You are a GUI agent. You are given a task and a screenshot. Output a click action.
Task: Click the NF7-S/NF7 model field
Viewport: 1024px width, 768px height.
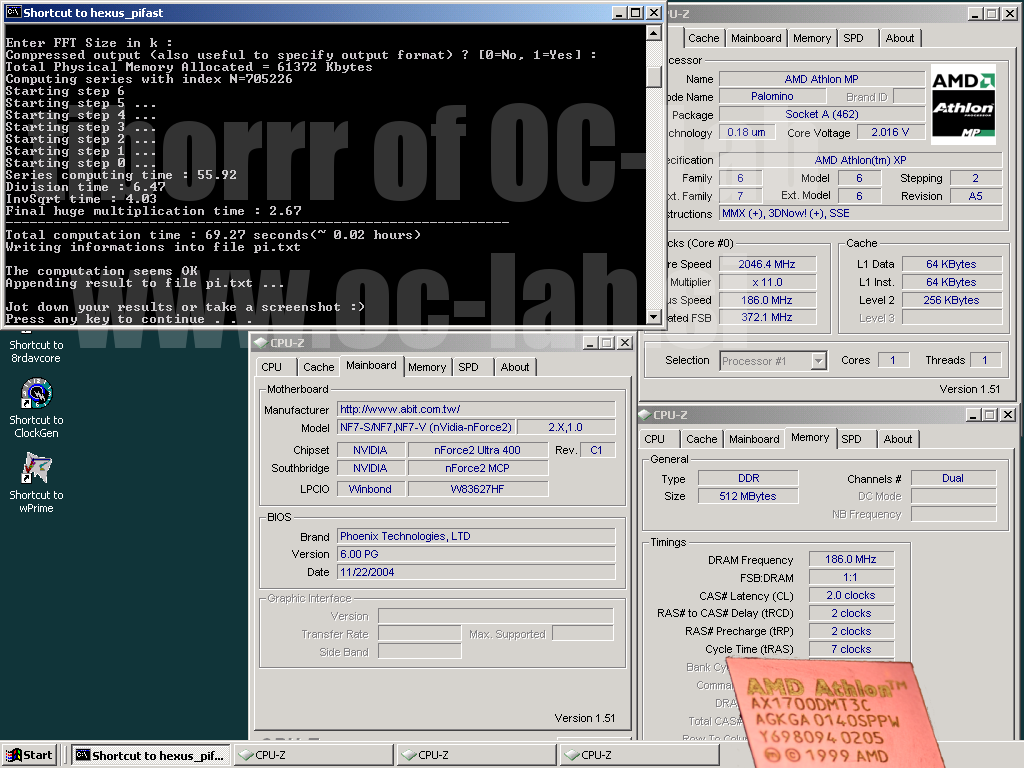[426, 427]
